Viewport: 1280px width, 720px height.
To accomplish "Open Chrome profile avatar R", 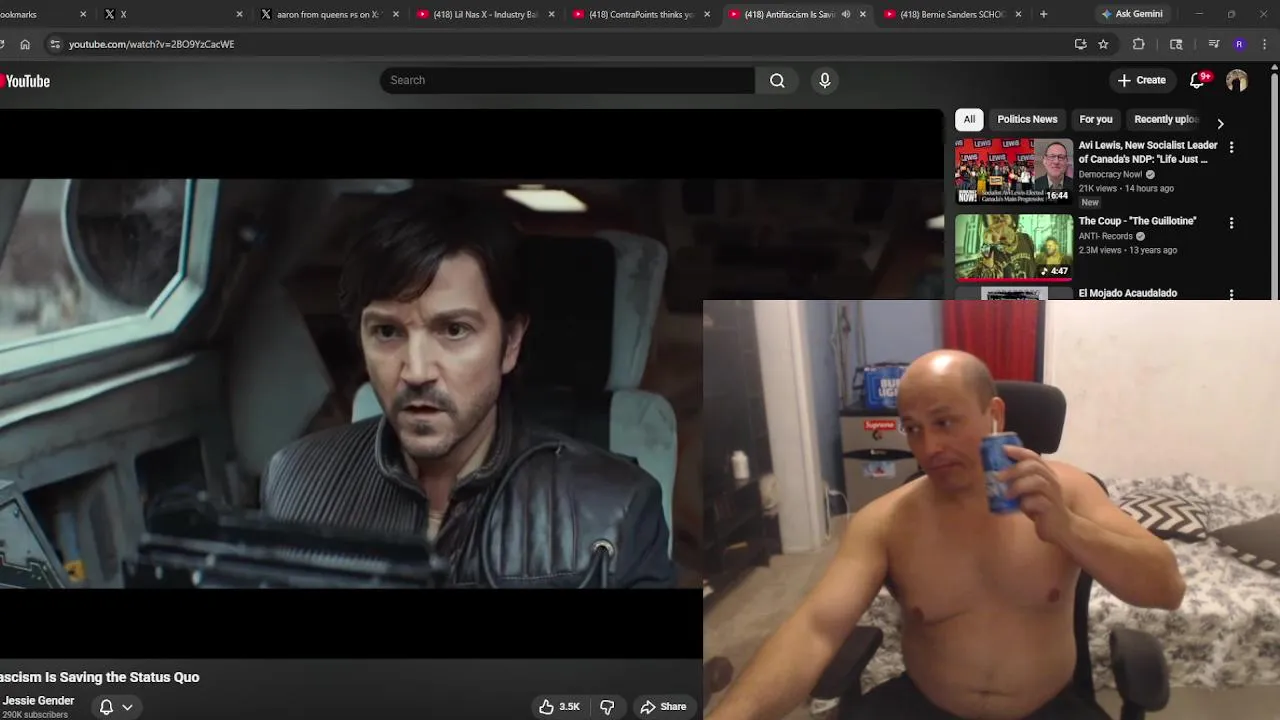I will [1239, 44].
